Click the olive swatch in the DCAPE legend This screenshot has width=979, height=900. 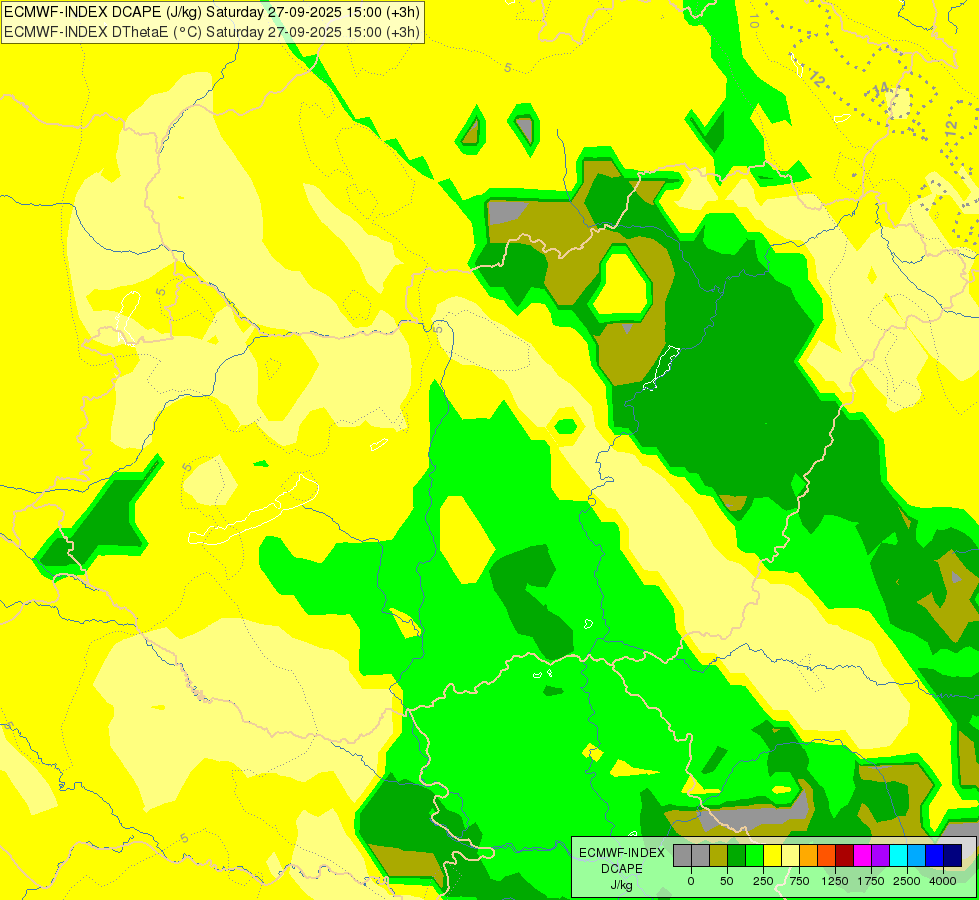pyautogui.click(x=718, y=855)
